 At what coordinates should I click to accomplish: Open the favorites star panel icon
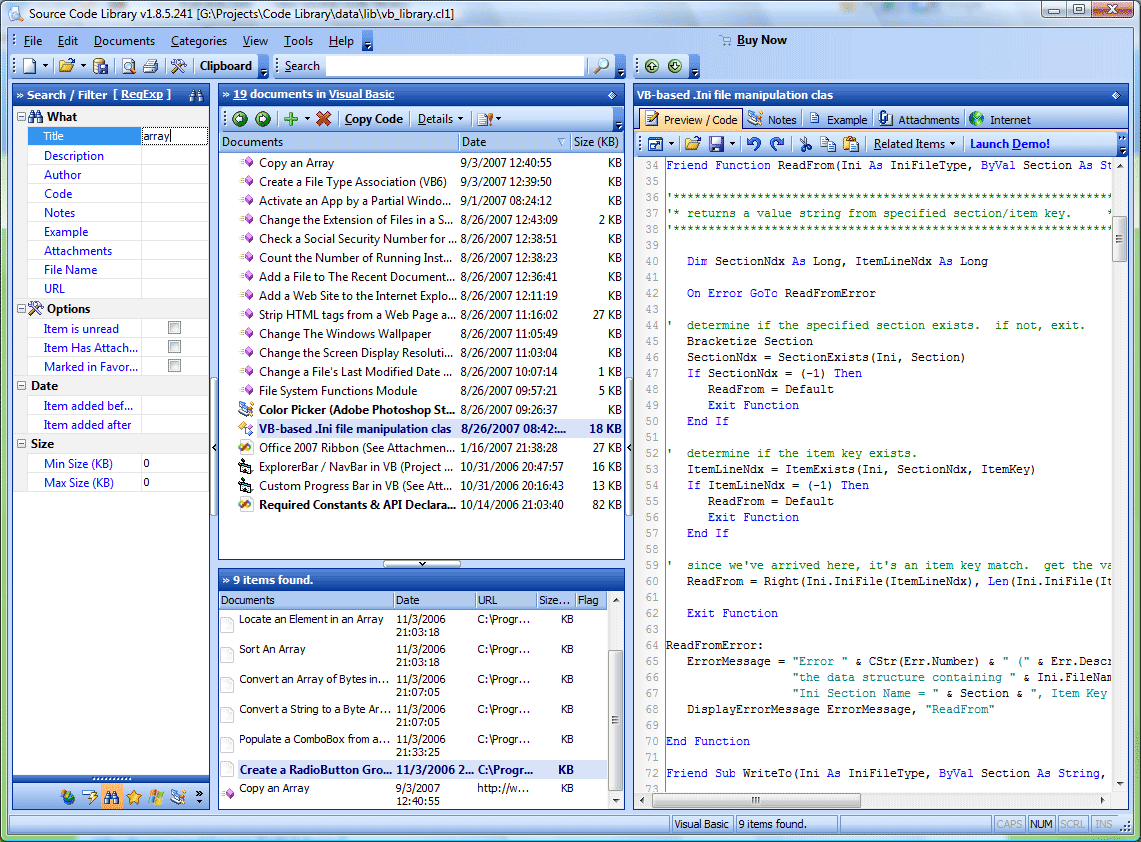(133, 797)
